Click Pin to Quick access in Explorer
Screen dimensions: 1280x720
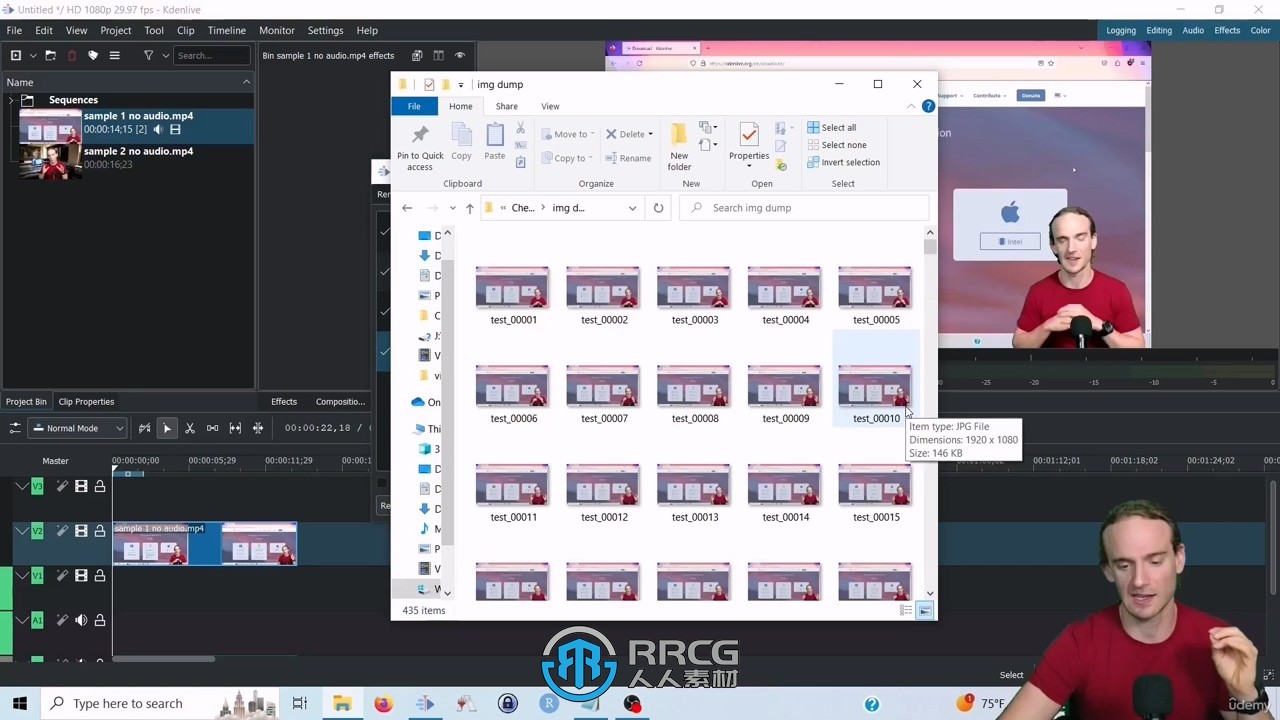click(x=420, y=147)
